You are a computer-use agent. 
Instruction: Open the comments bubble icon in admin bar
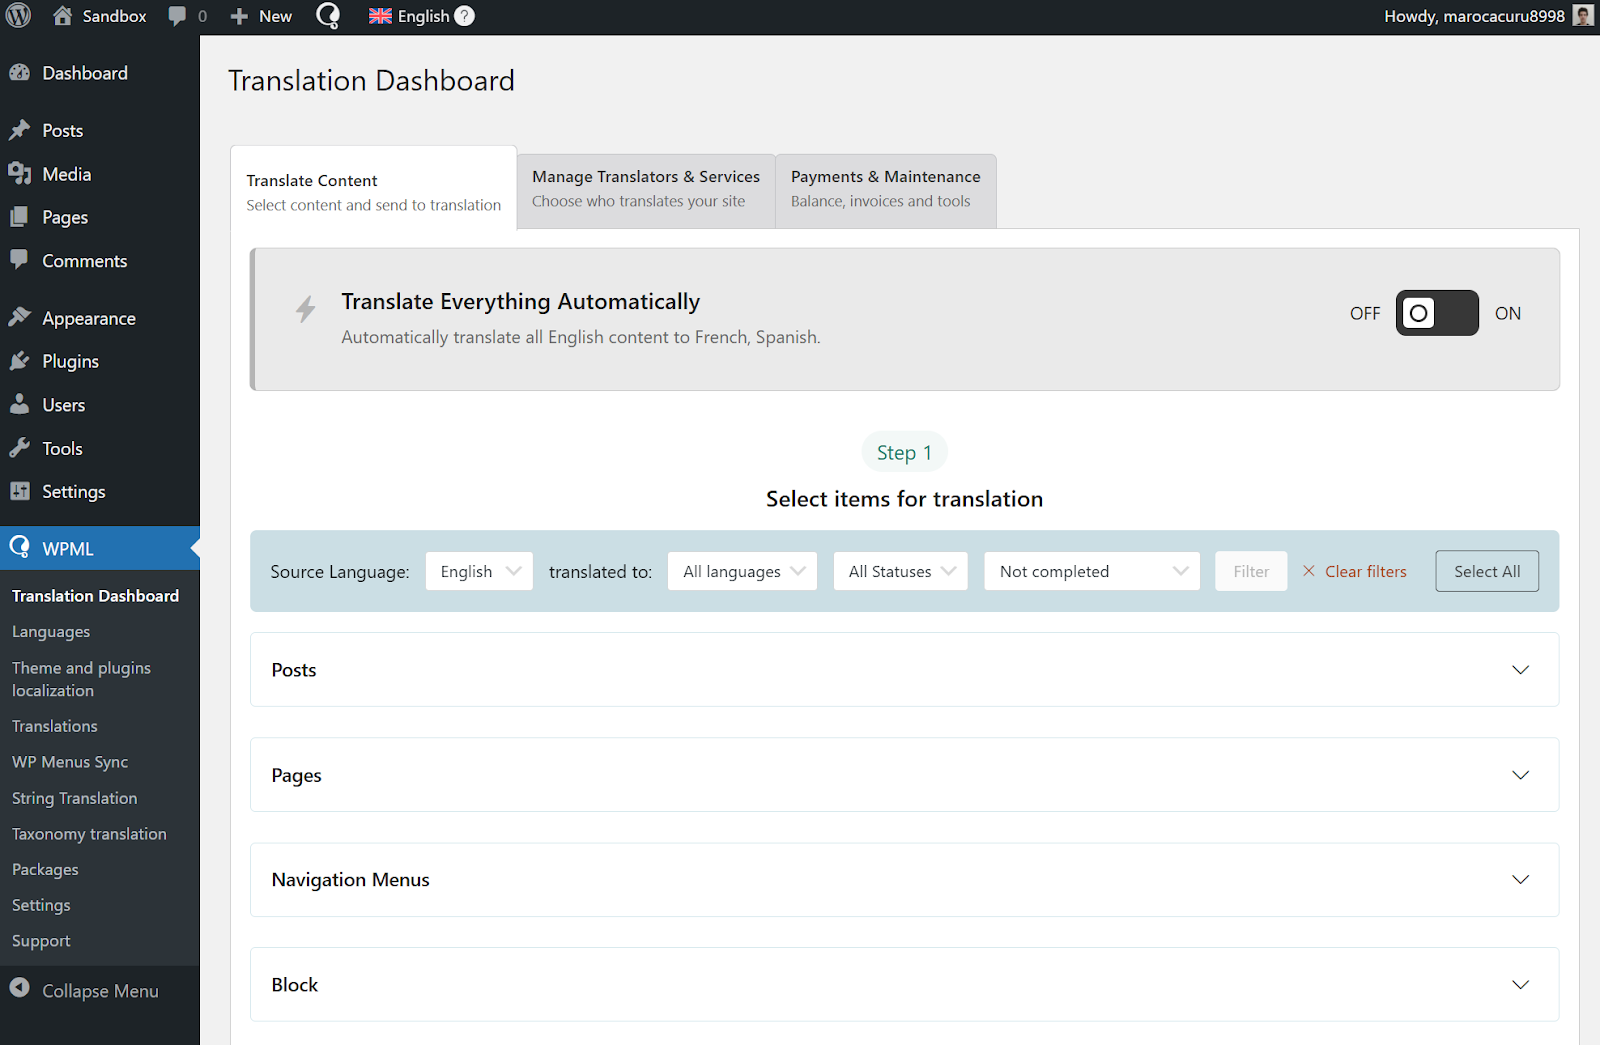(x=177, y=16)
